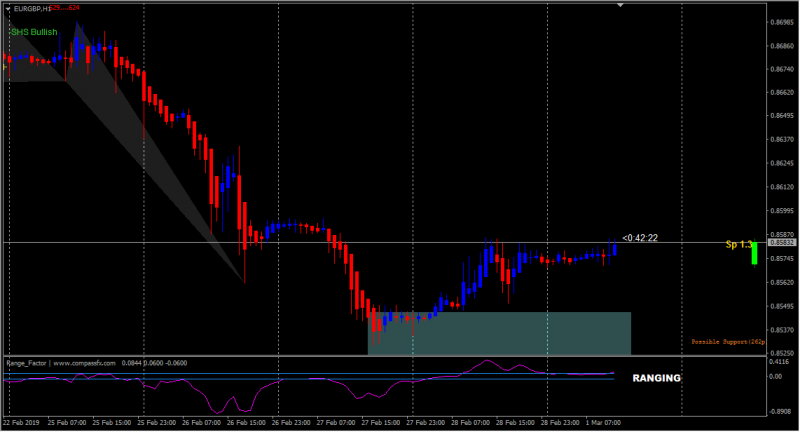Select the green spread bar at right
The height and width of the screenshot is (432, 800).
tap(754, 253)
